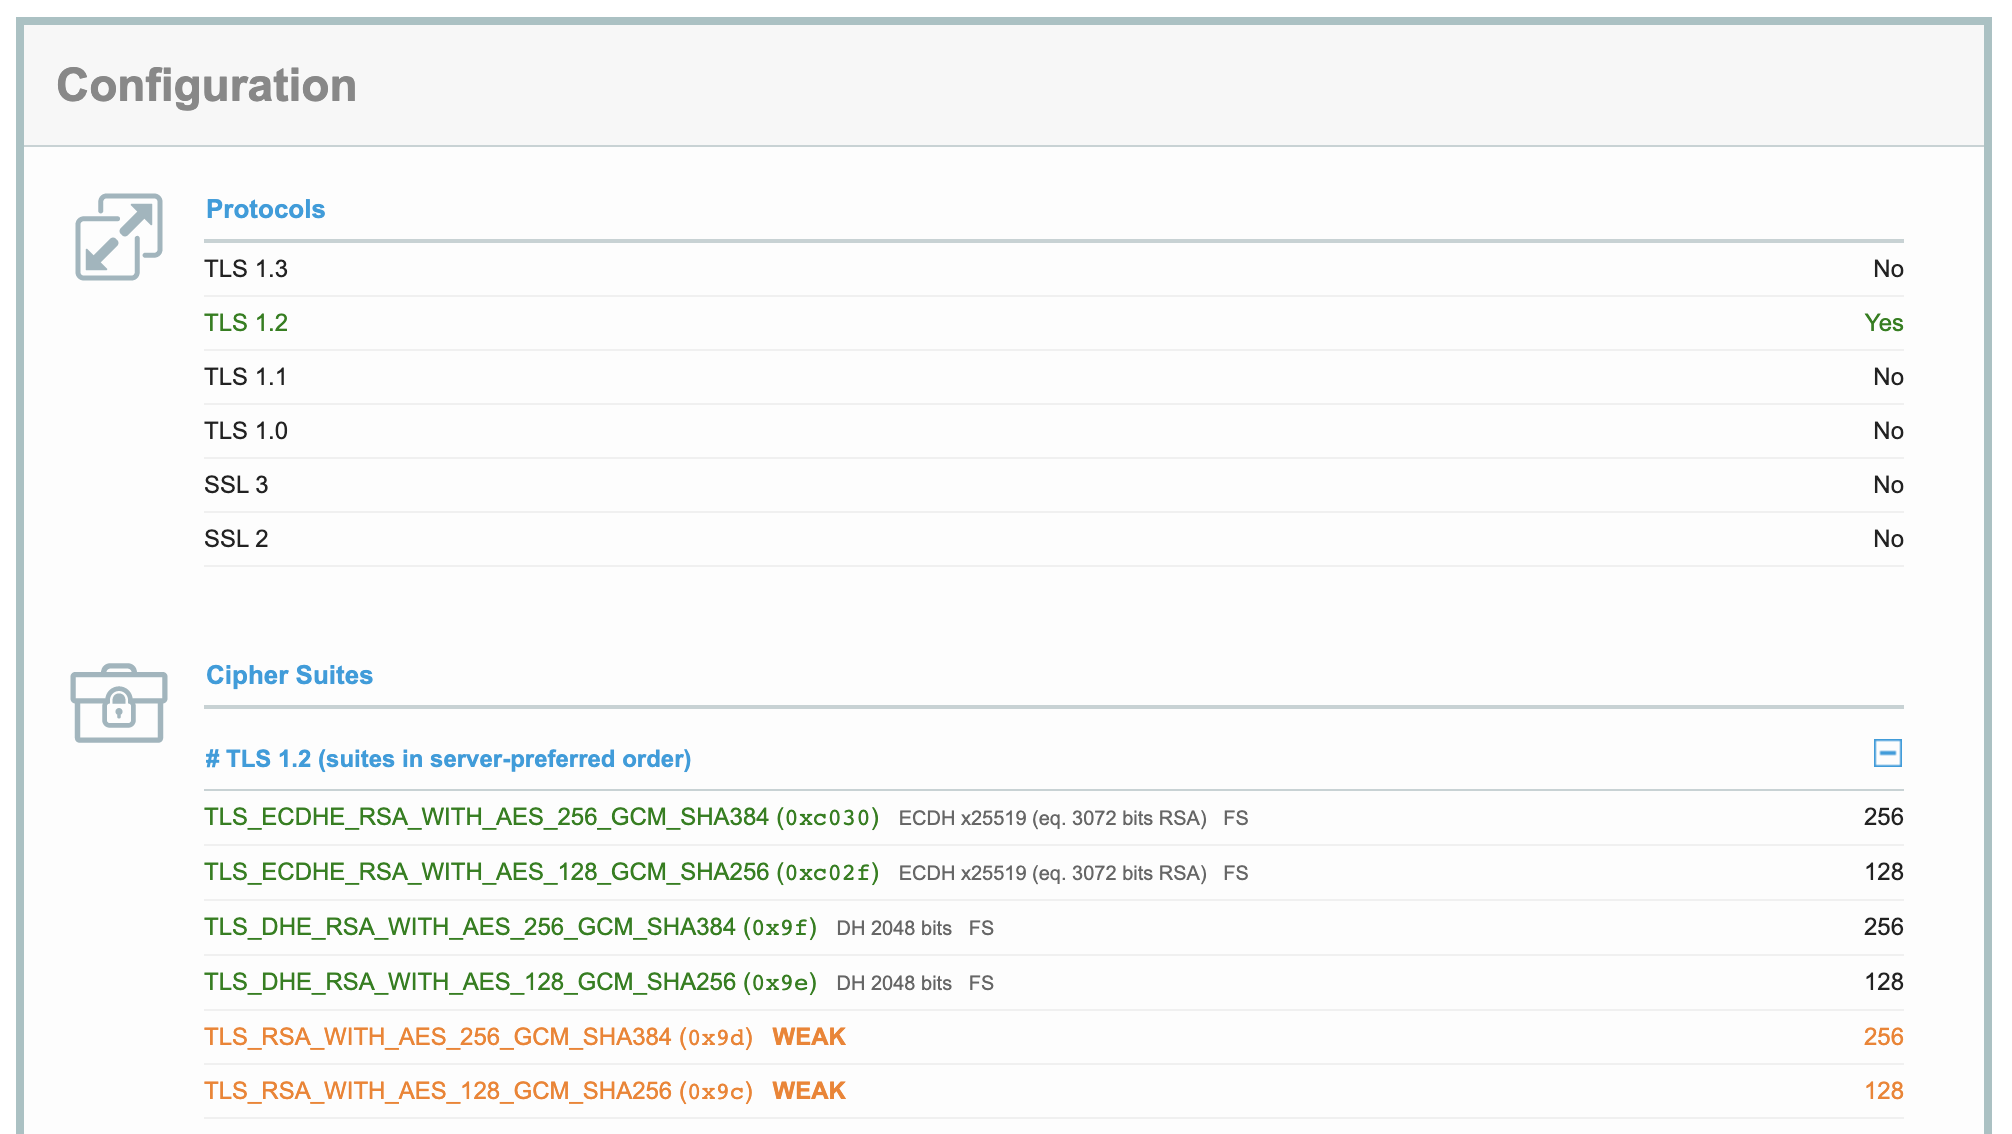Click the Cipher Suites section heading

coord(289,675)
